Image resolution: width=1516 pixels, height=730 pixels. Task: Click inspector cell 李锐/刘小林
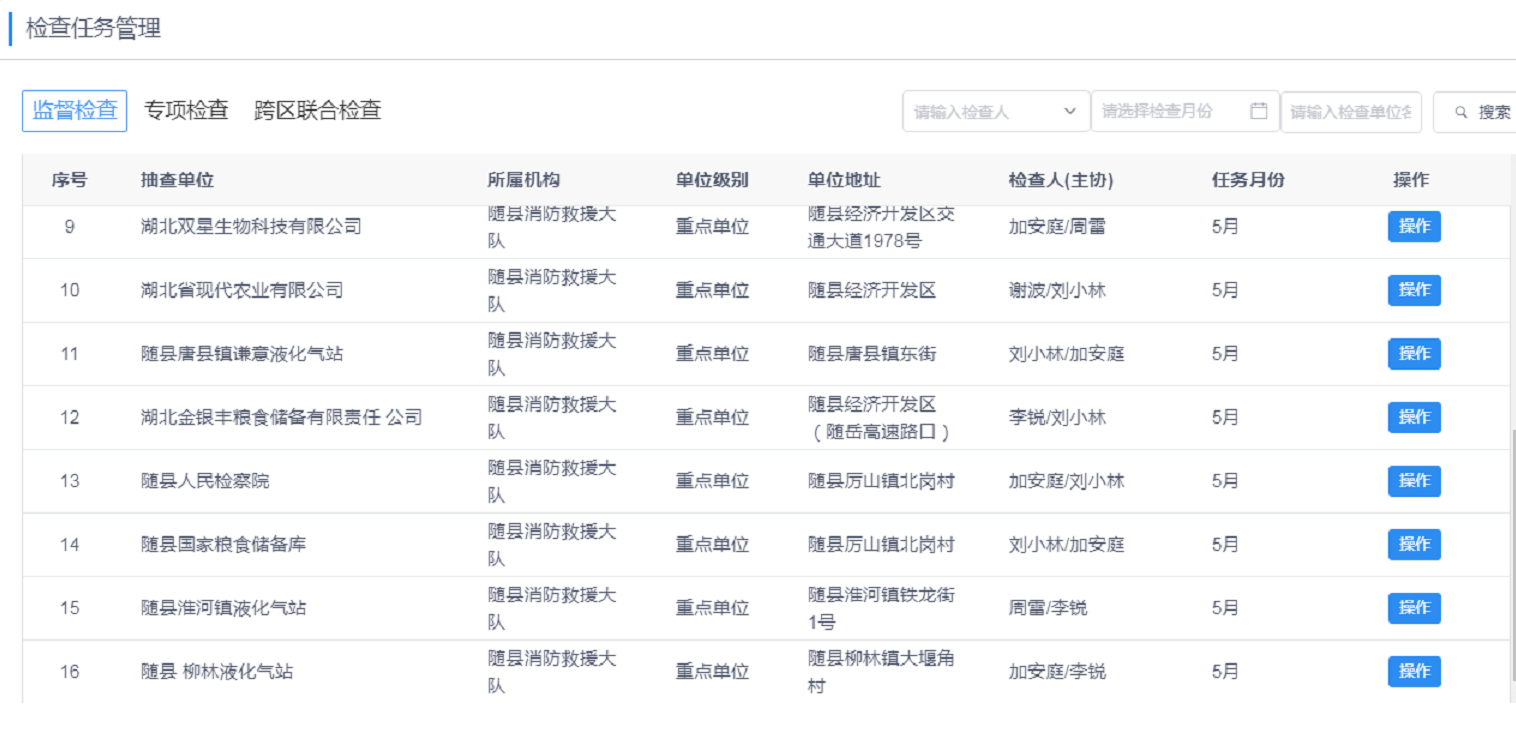1057,417
